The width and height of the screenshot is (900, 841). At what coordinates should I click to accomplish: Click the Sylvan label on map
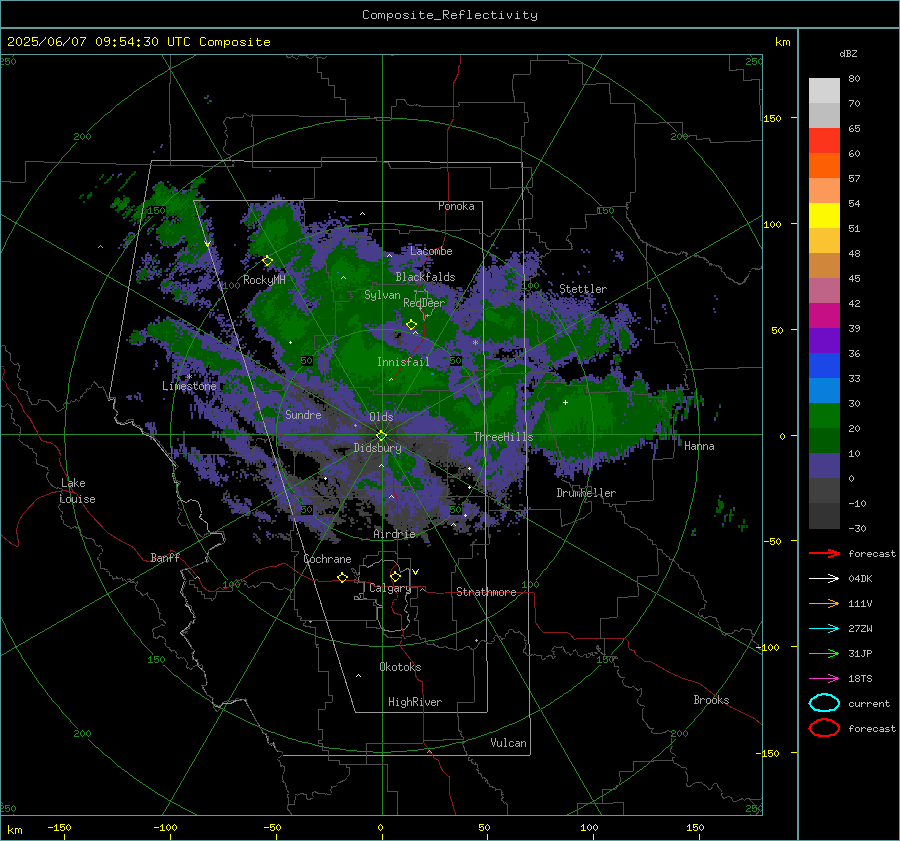[382, 295]
